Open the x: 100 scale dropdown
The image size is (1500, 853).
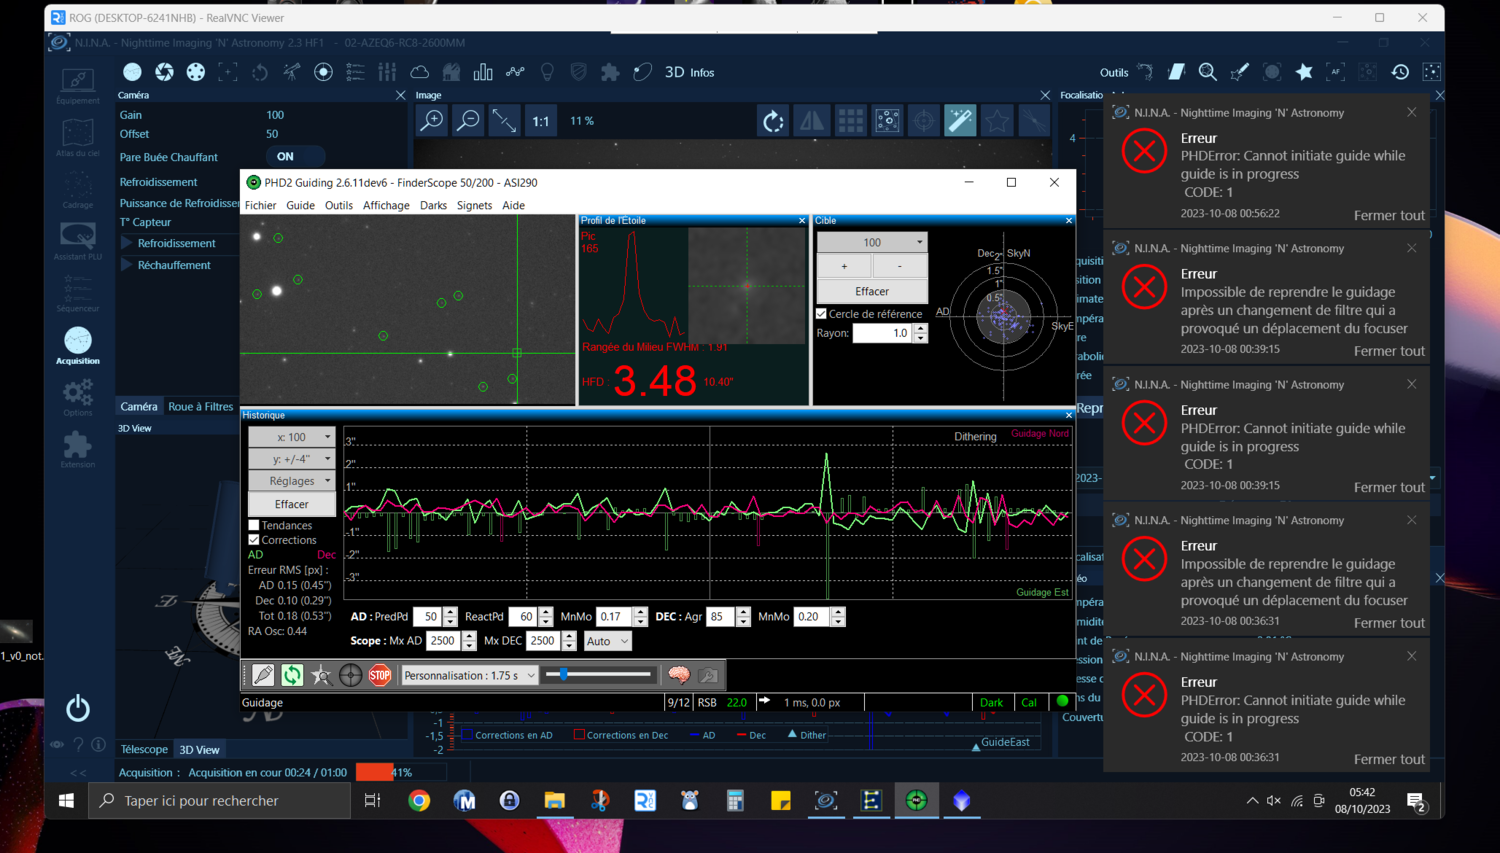tap(291, 437)
